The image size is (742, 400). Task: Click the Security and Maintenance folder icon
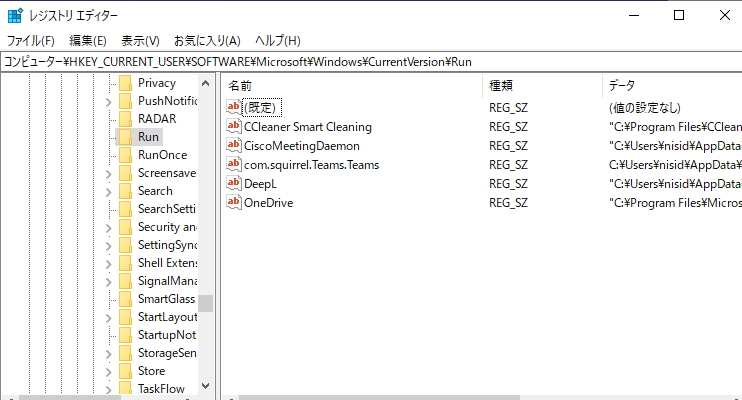[x=125, y=227]
